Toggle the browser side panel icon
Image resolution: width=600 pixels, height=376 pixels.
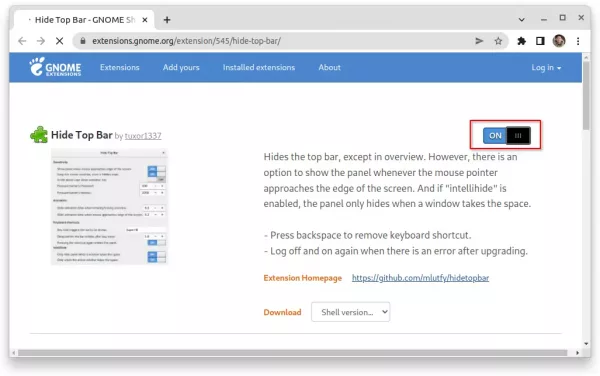pos(540,41)
